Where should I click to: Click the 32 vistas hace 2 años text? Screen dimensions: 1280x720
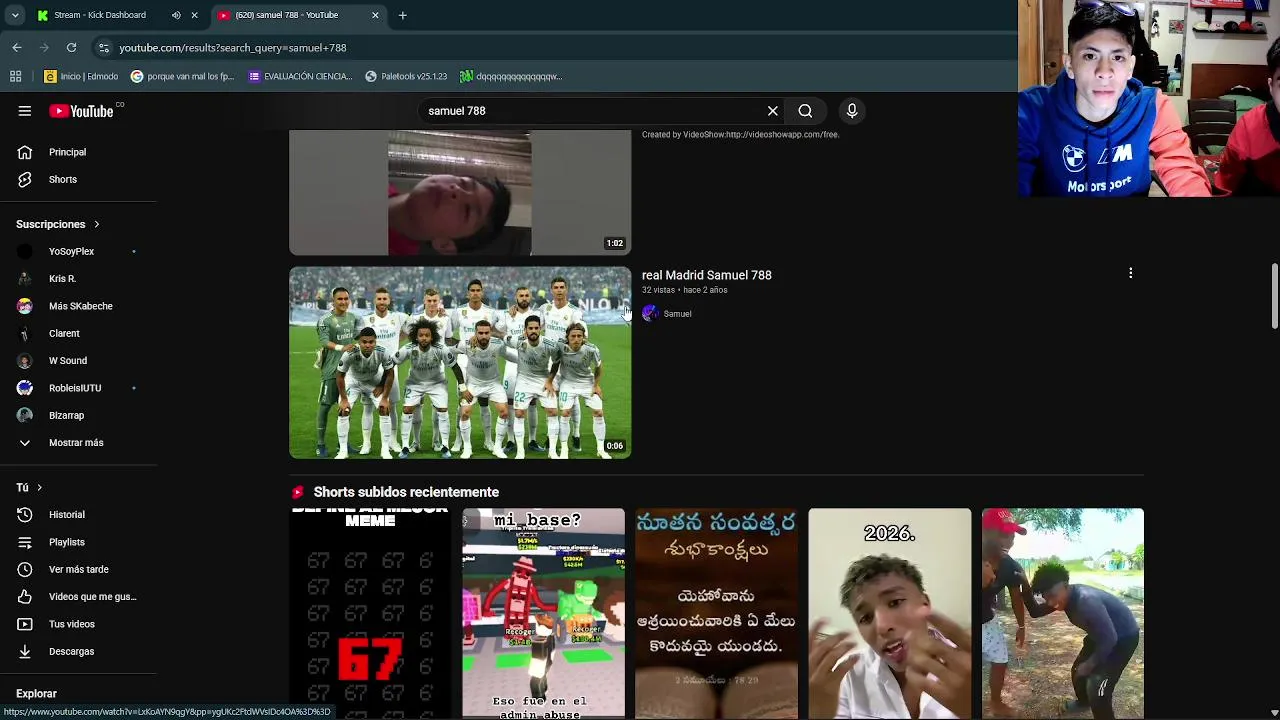click(684, 290)
